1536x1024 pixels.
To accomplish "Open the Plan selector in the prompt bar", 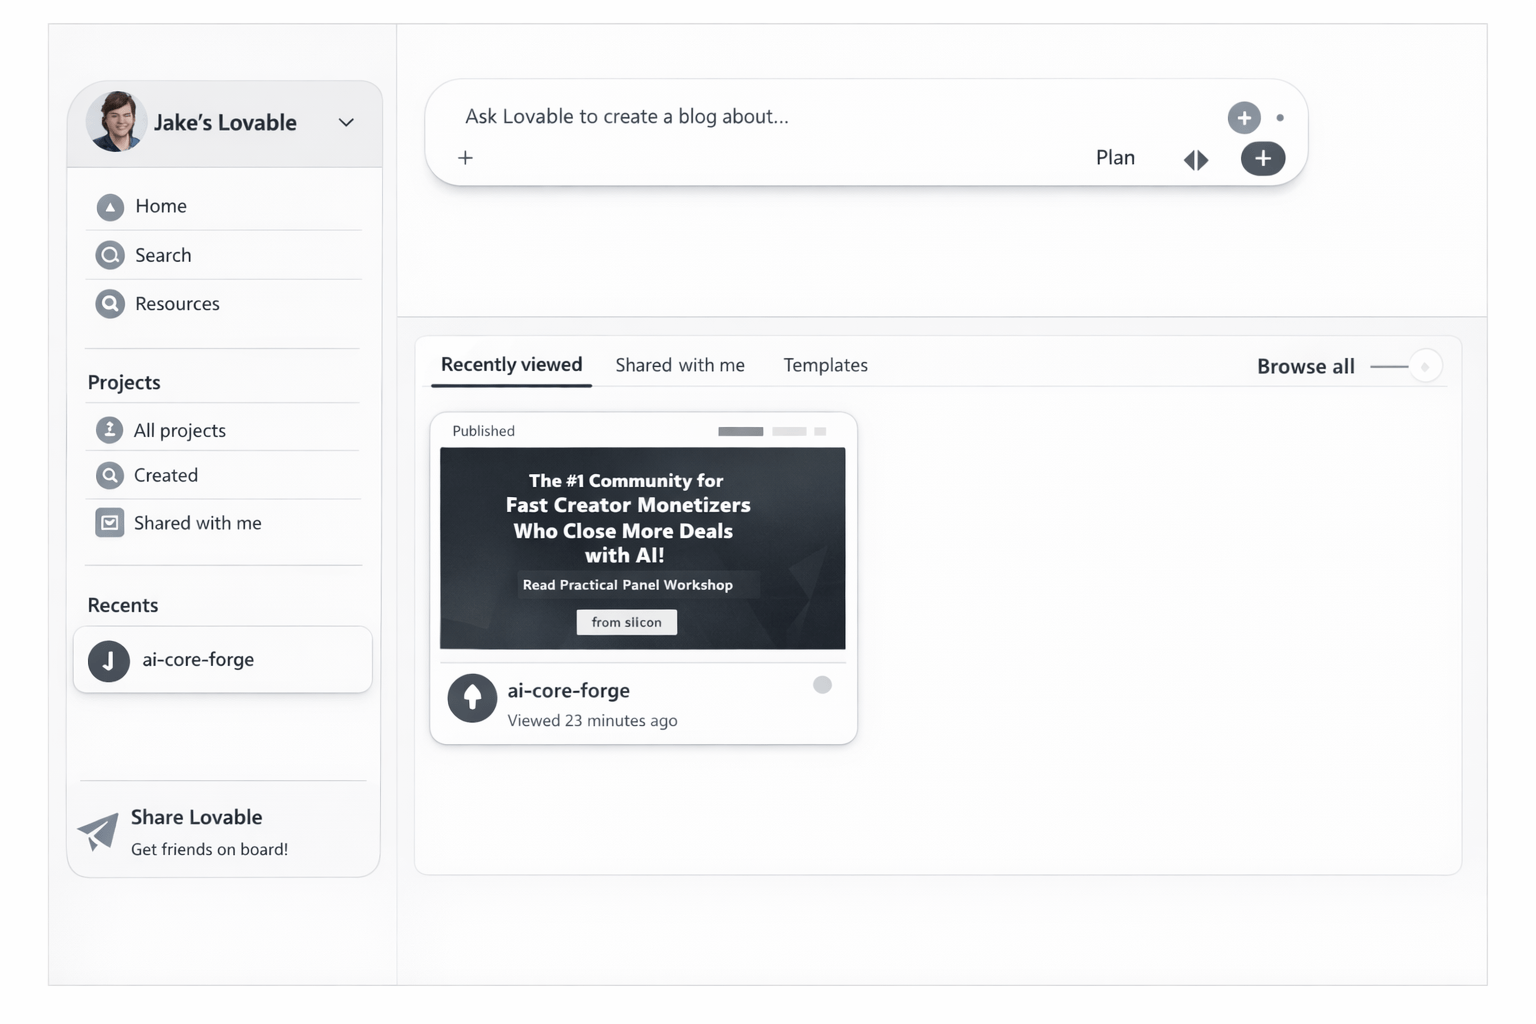I will point(1115,157).
